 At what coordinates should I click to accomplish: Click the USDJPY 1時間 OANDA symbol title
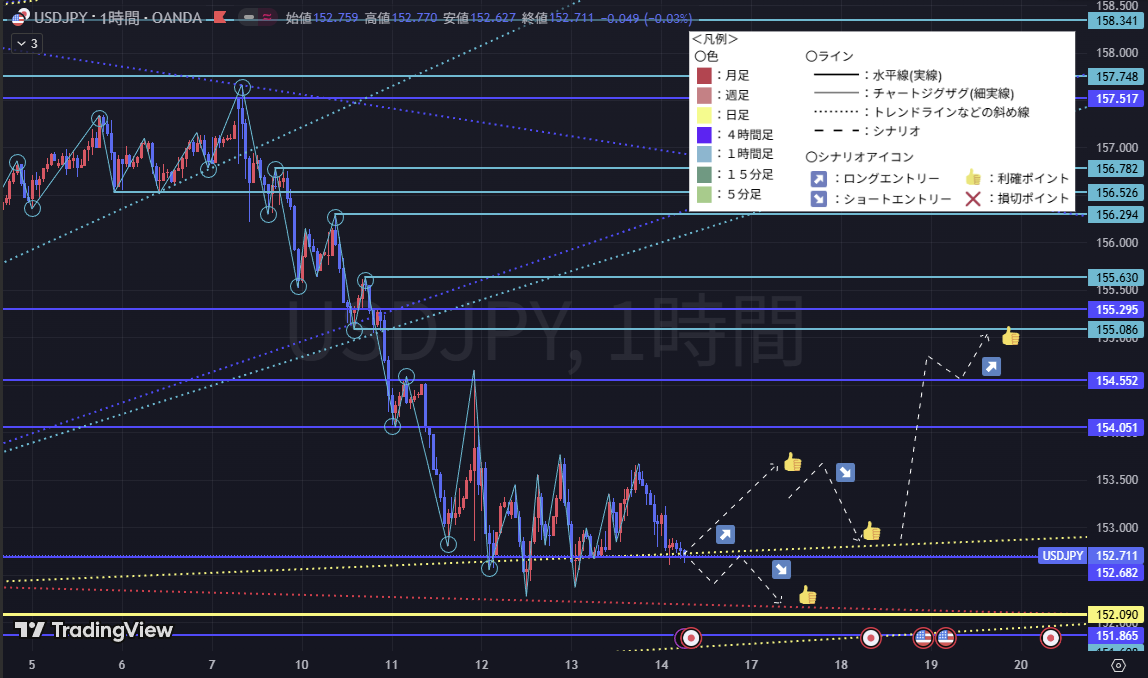115,18
